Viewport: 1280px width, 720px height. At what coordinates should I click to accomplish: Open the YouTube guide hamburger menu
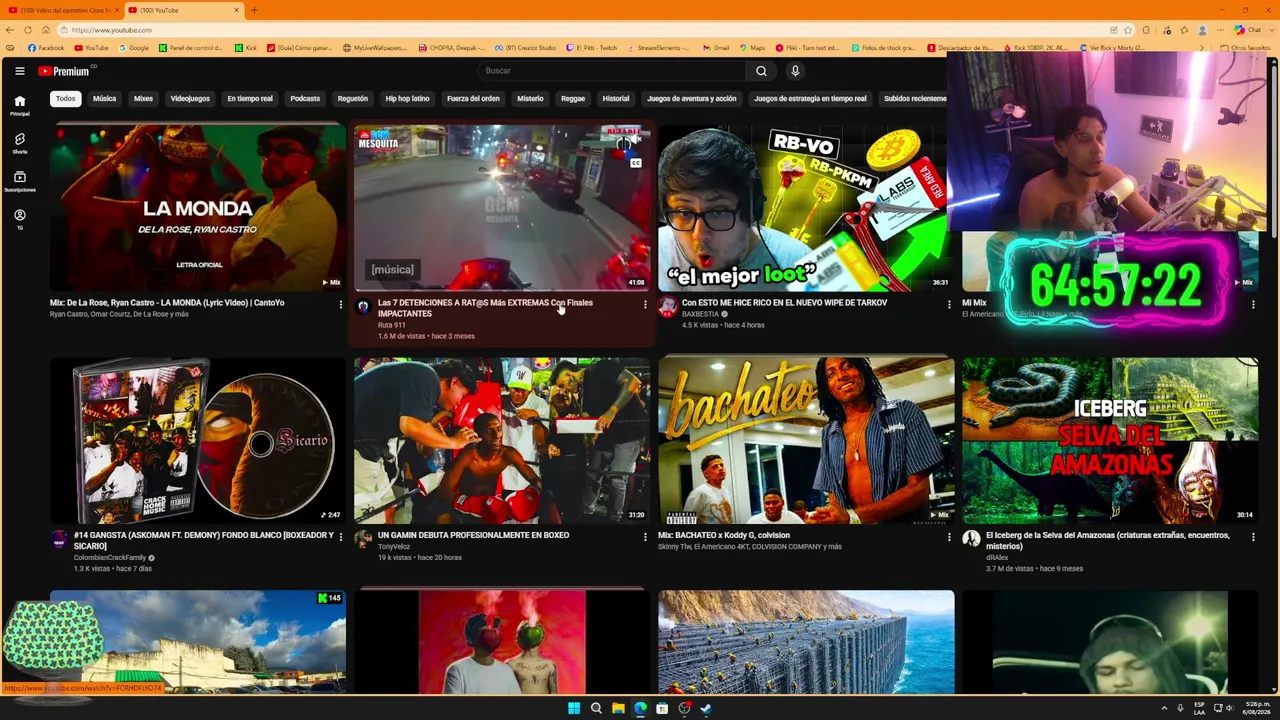click(x=19, y=71)
